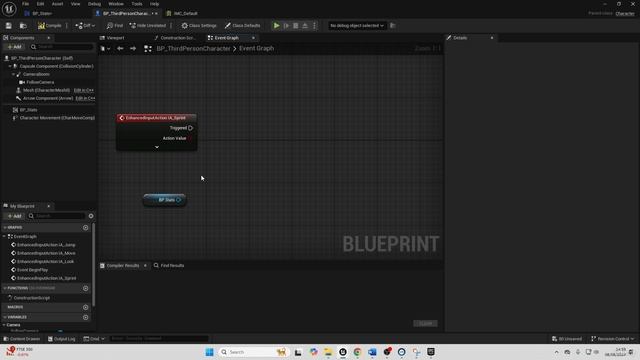Navigate forward in graph history
The image size is (640, 360).
[x=133, y=48]
